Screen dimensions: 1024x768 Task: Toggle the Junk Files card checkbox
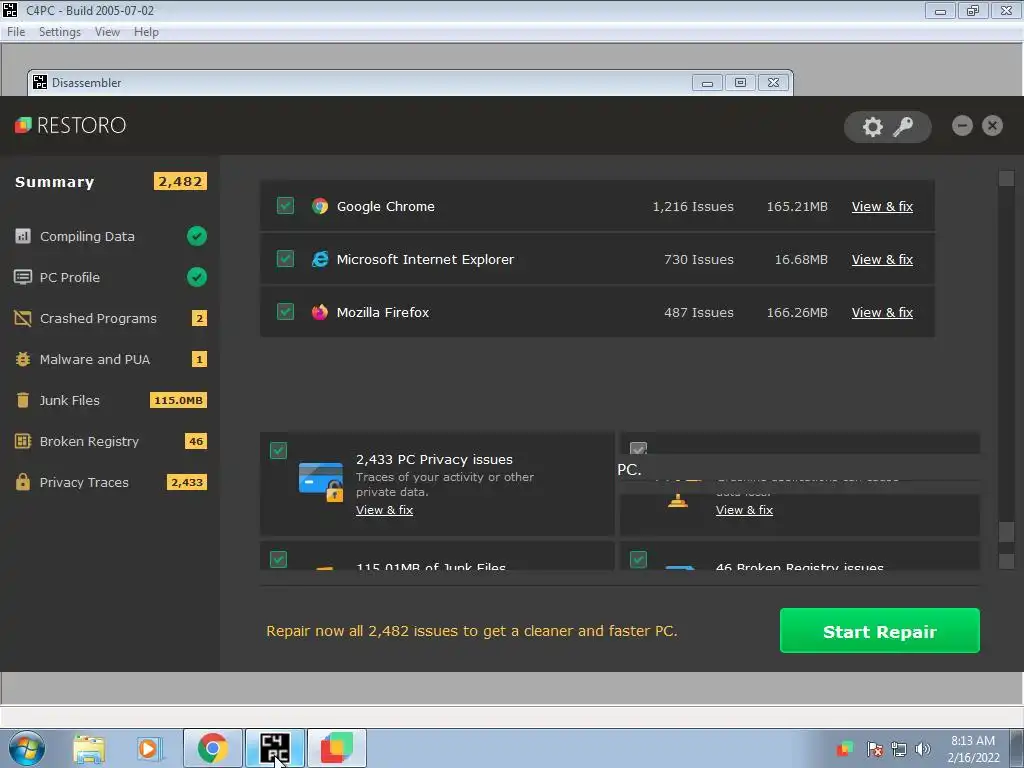(x=278, y=560)
